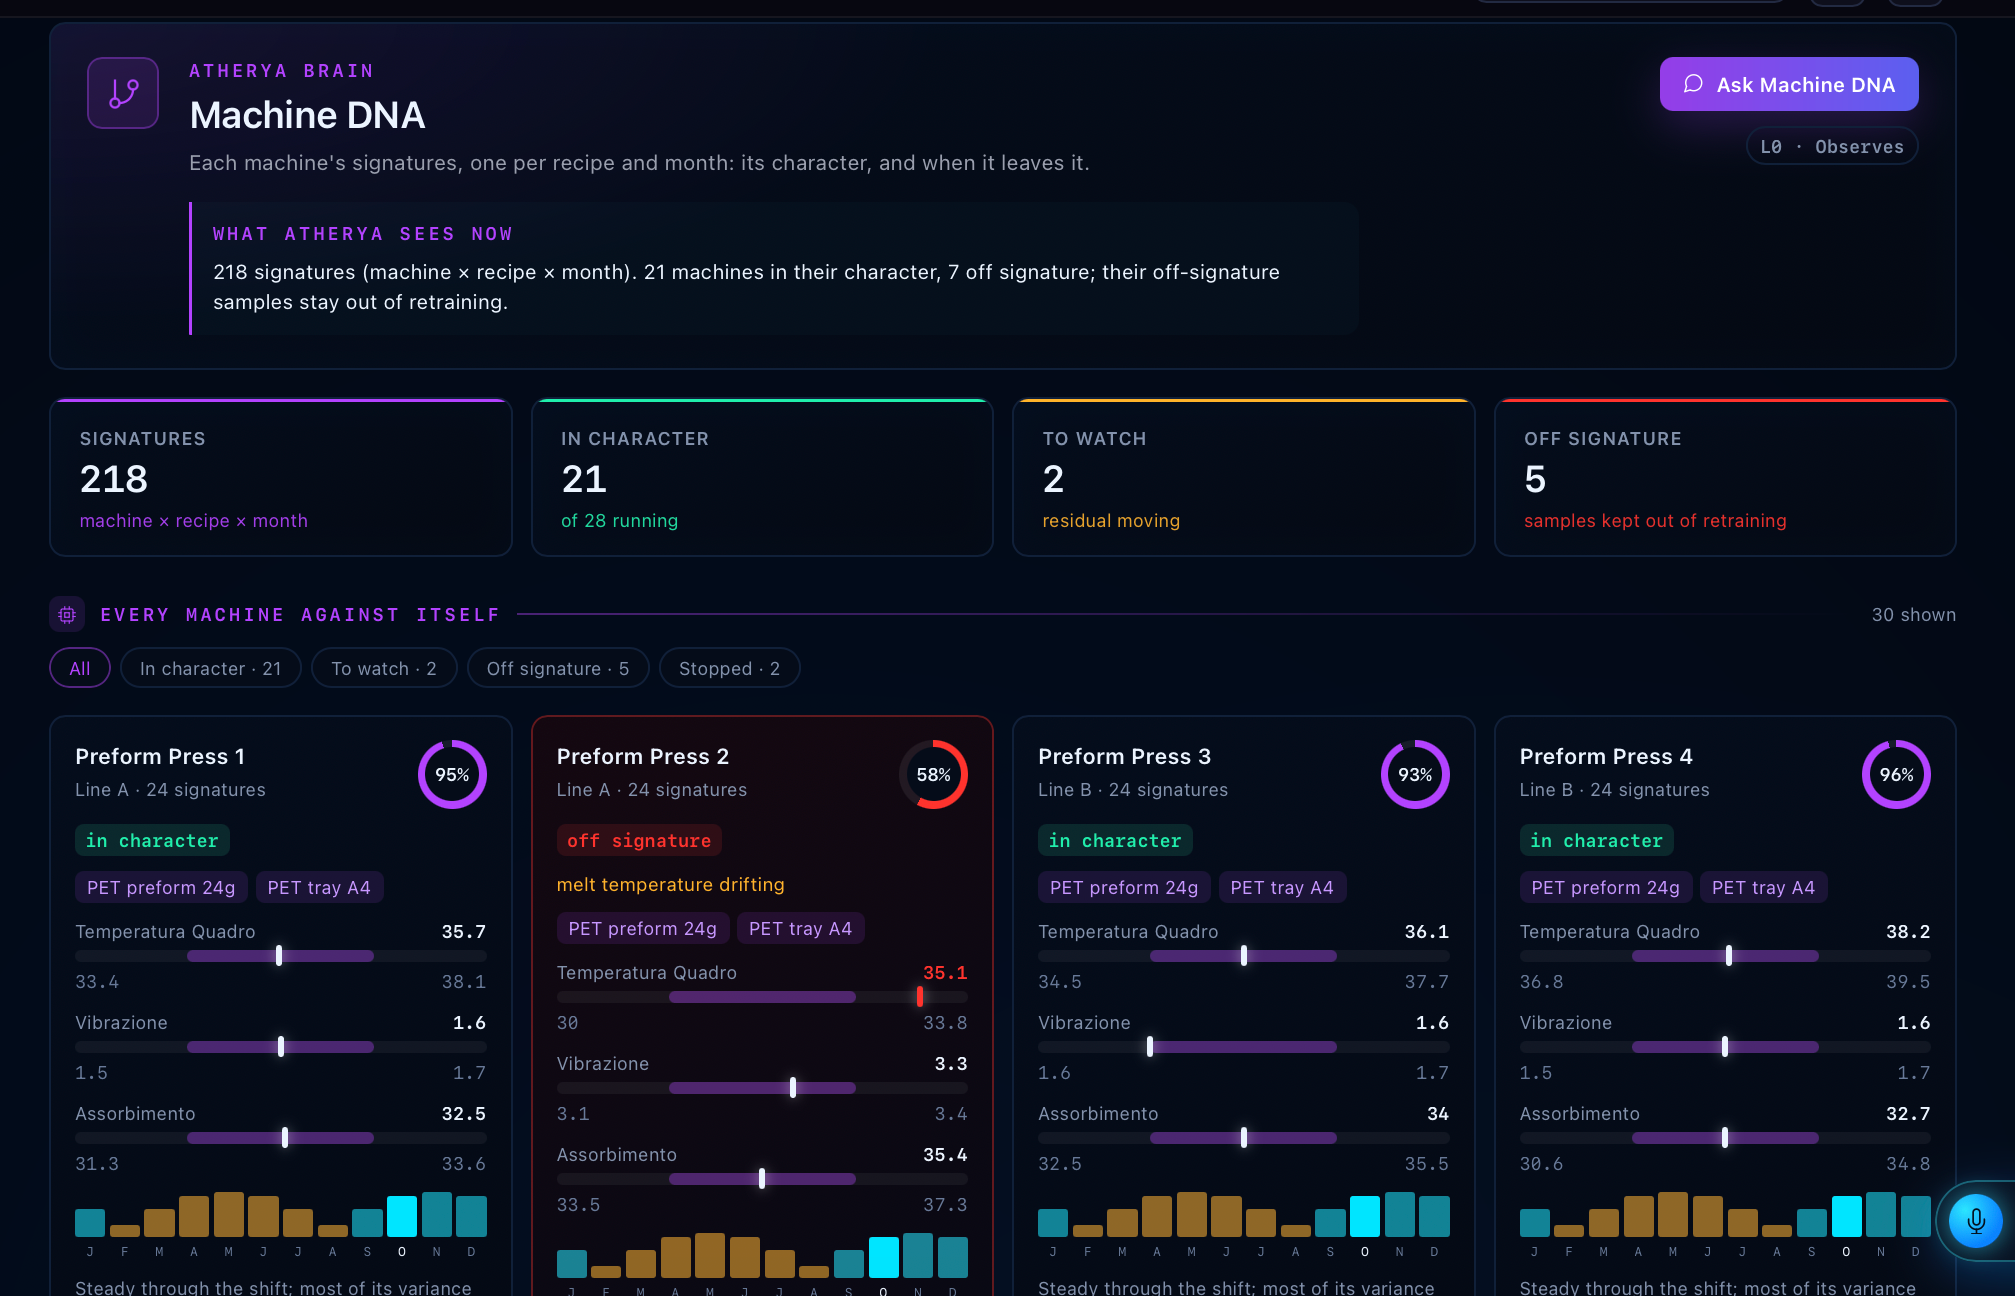Click the in character badge on Preform Press 3

pyautogui.click(x=1115, y=840)
